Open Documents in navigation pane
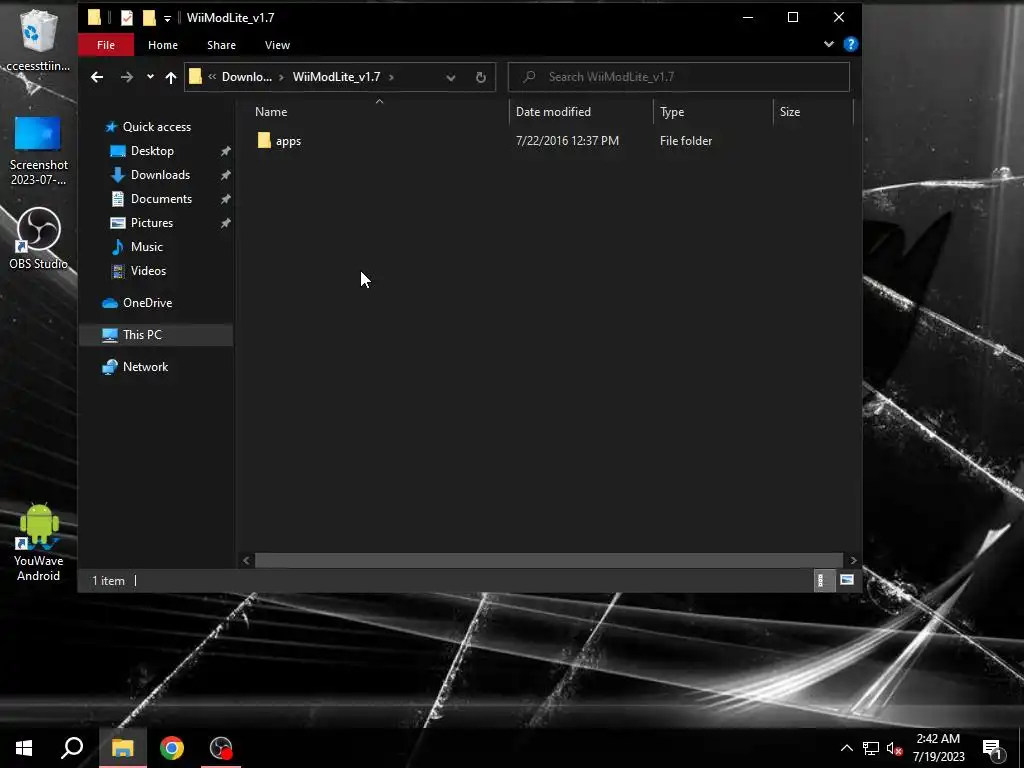This screenshot has height=768, width=1024. 161,199
